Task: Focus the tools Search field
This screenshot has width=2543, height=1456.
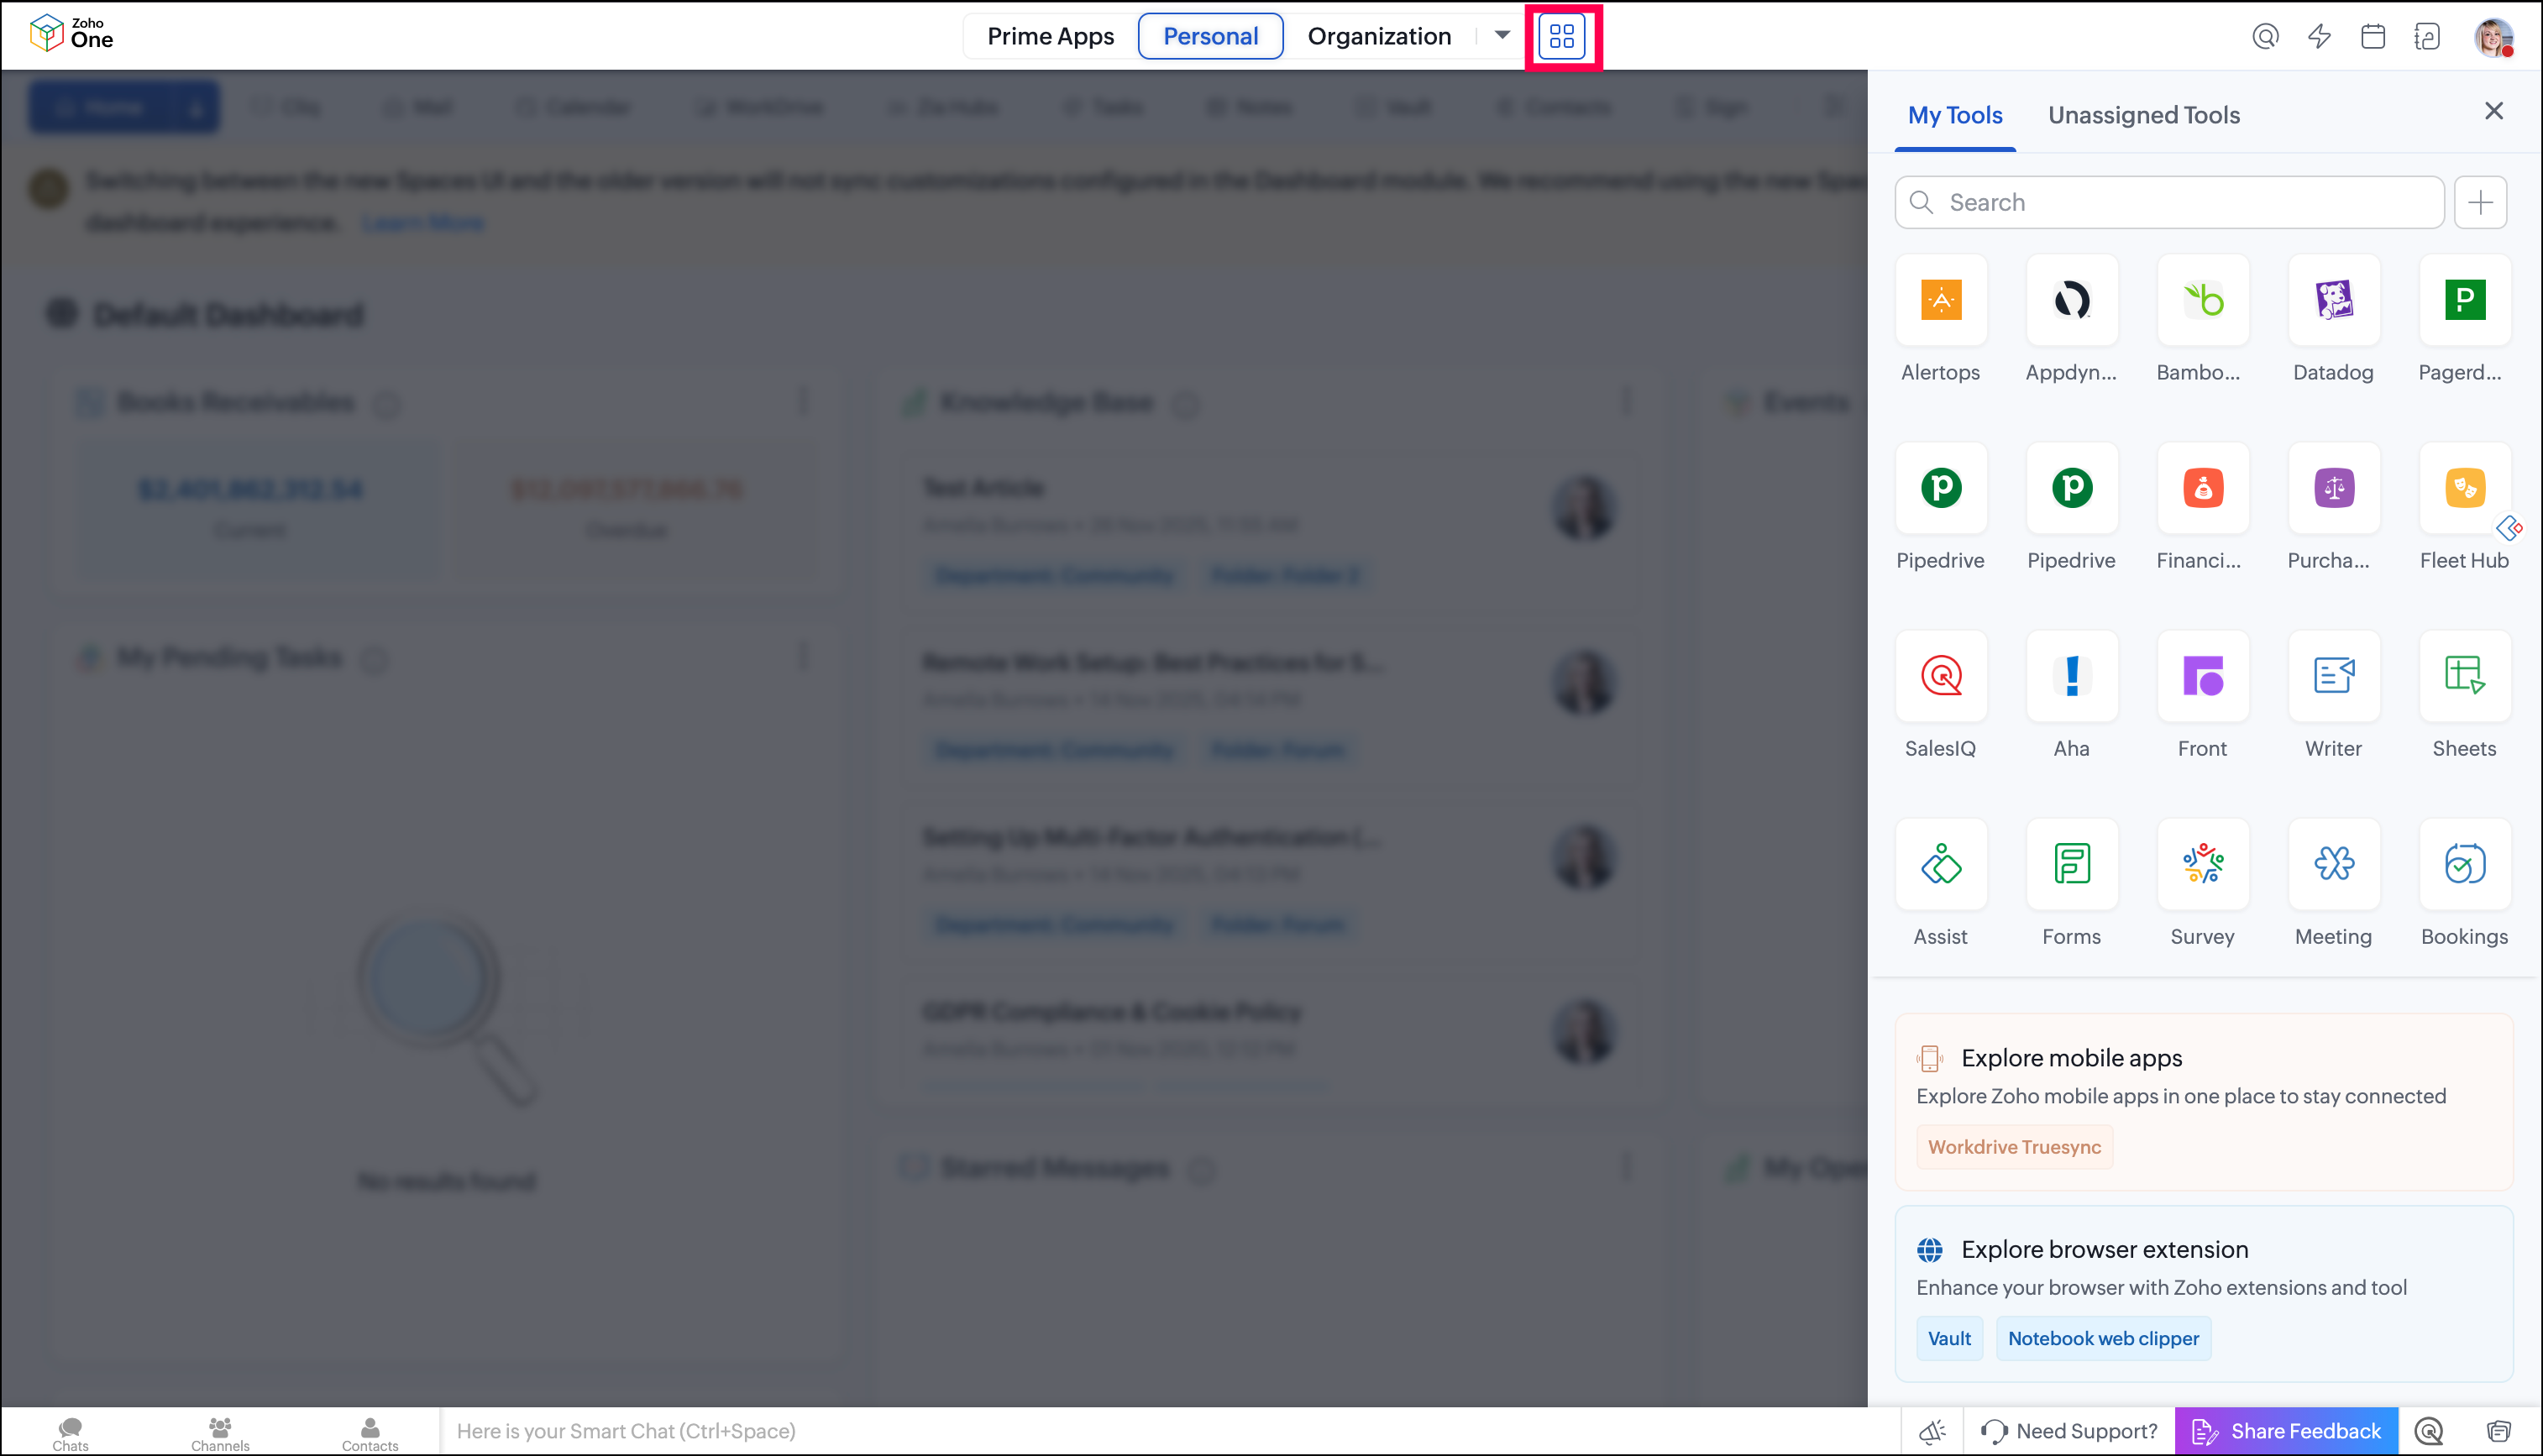Action: (2169, 203)
